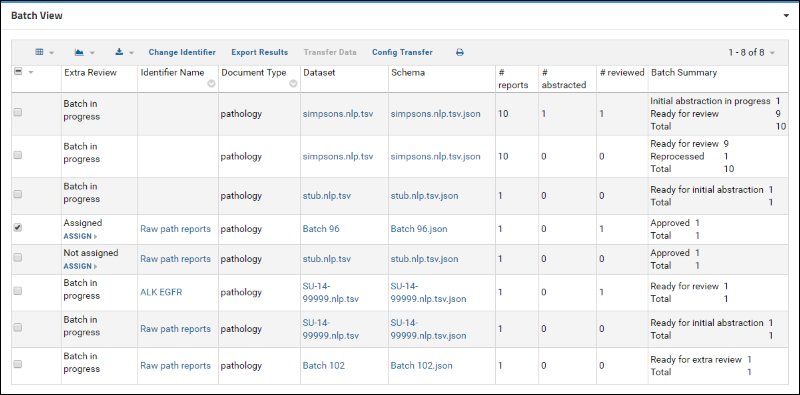The height and width of the screenshot is (395, 800).
Task: Open Document Type column filter icon
Action: pyautogui.click(x=293, y=84)
